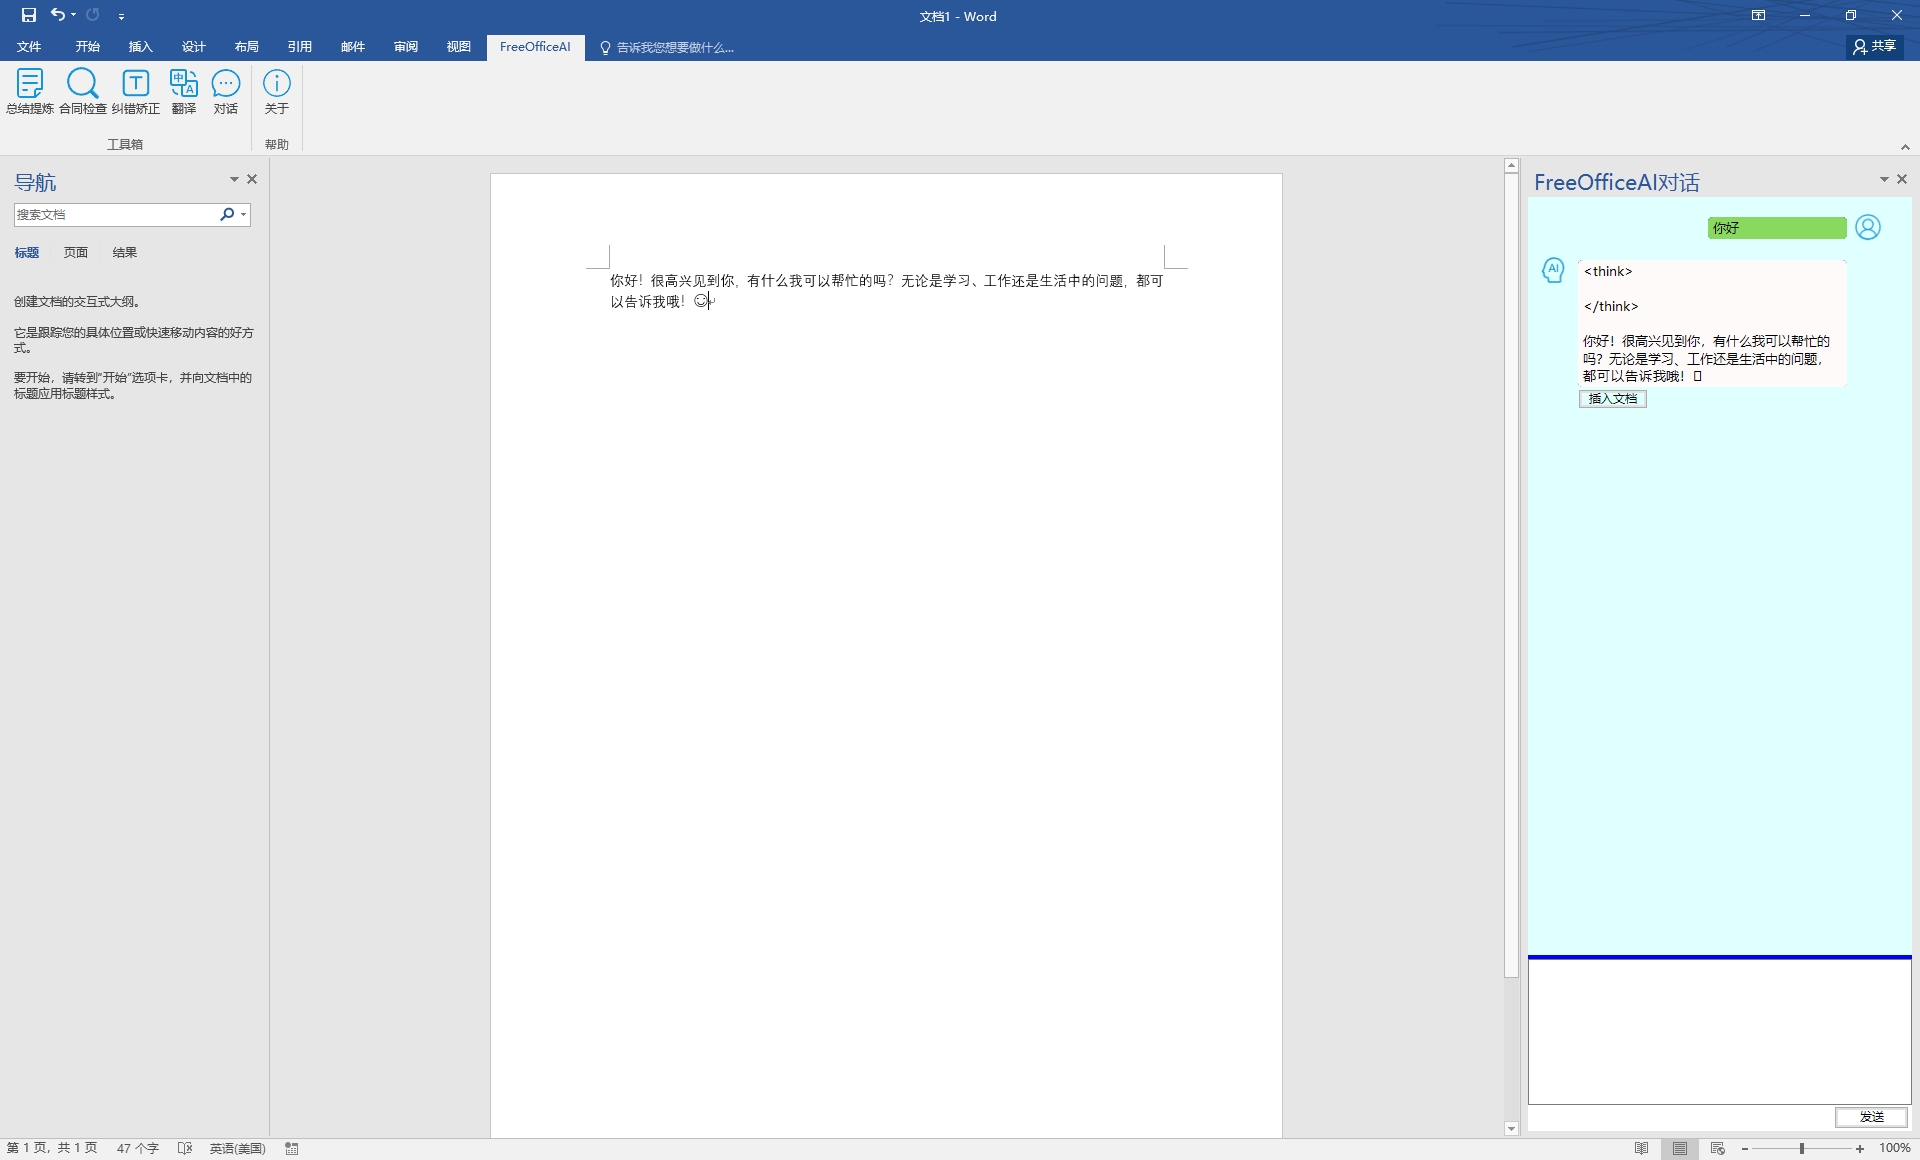Screen dimensions: 1920x1160
Task: Open the 合同检查 contract check tool
Action: (82, 91)
